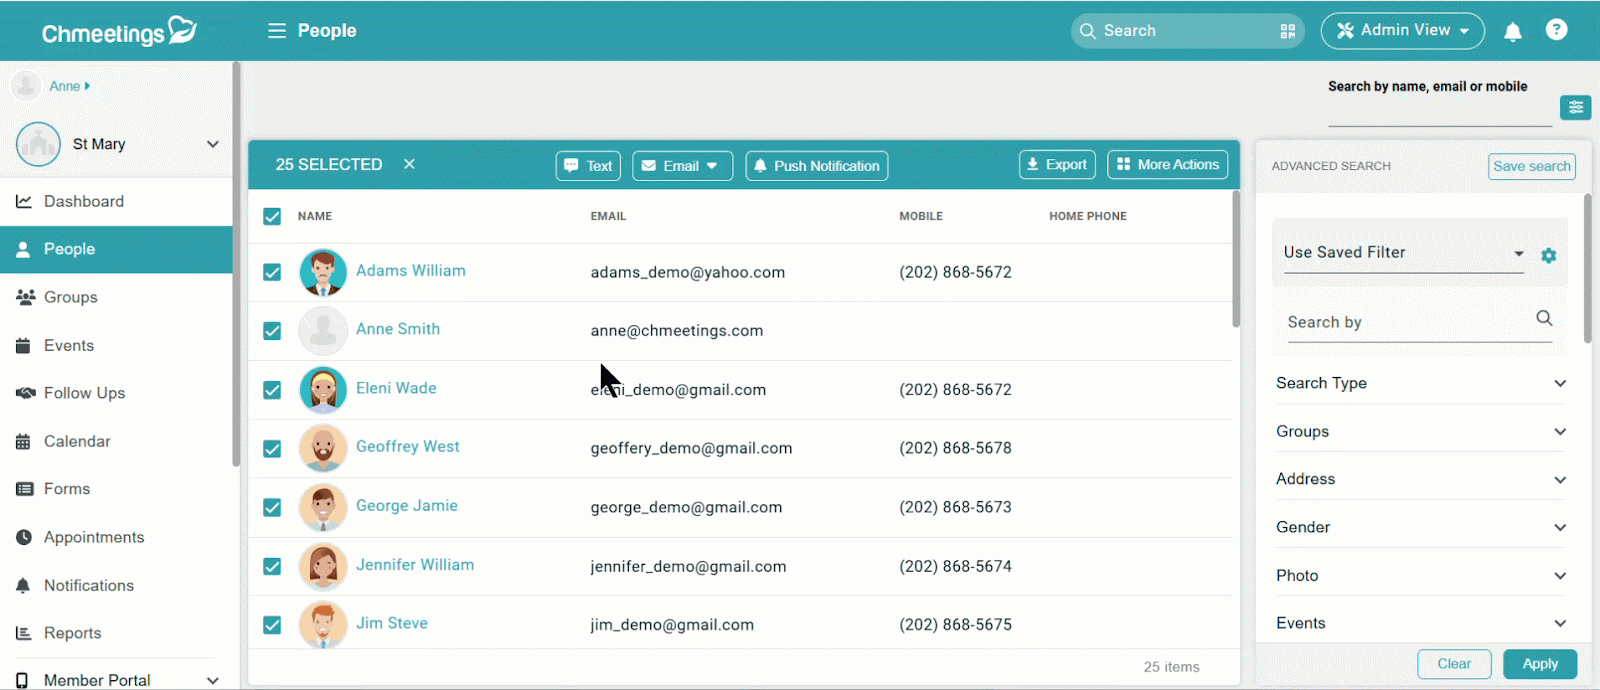This screenshot has width=1600, height=690.
Task: Uncheck the select-all checkbox in header row
Action: coord(272,216)
